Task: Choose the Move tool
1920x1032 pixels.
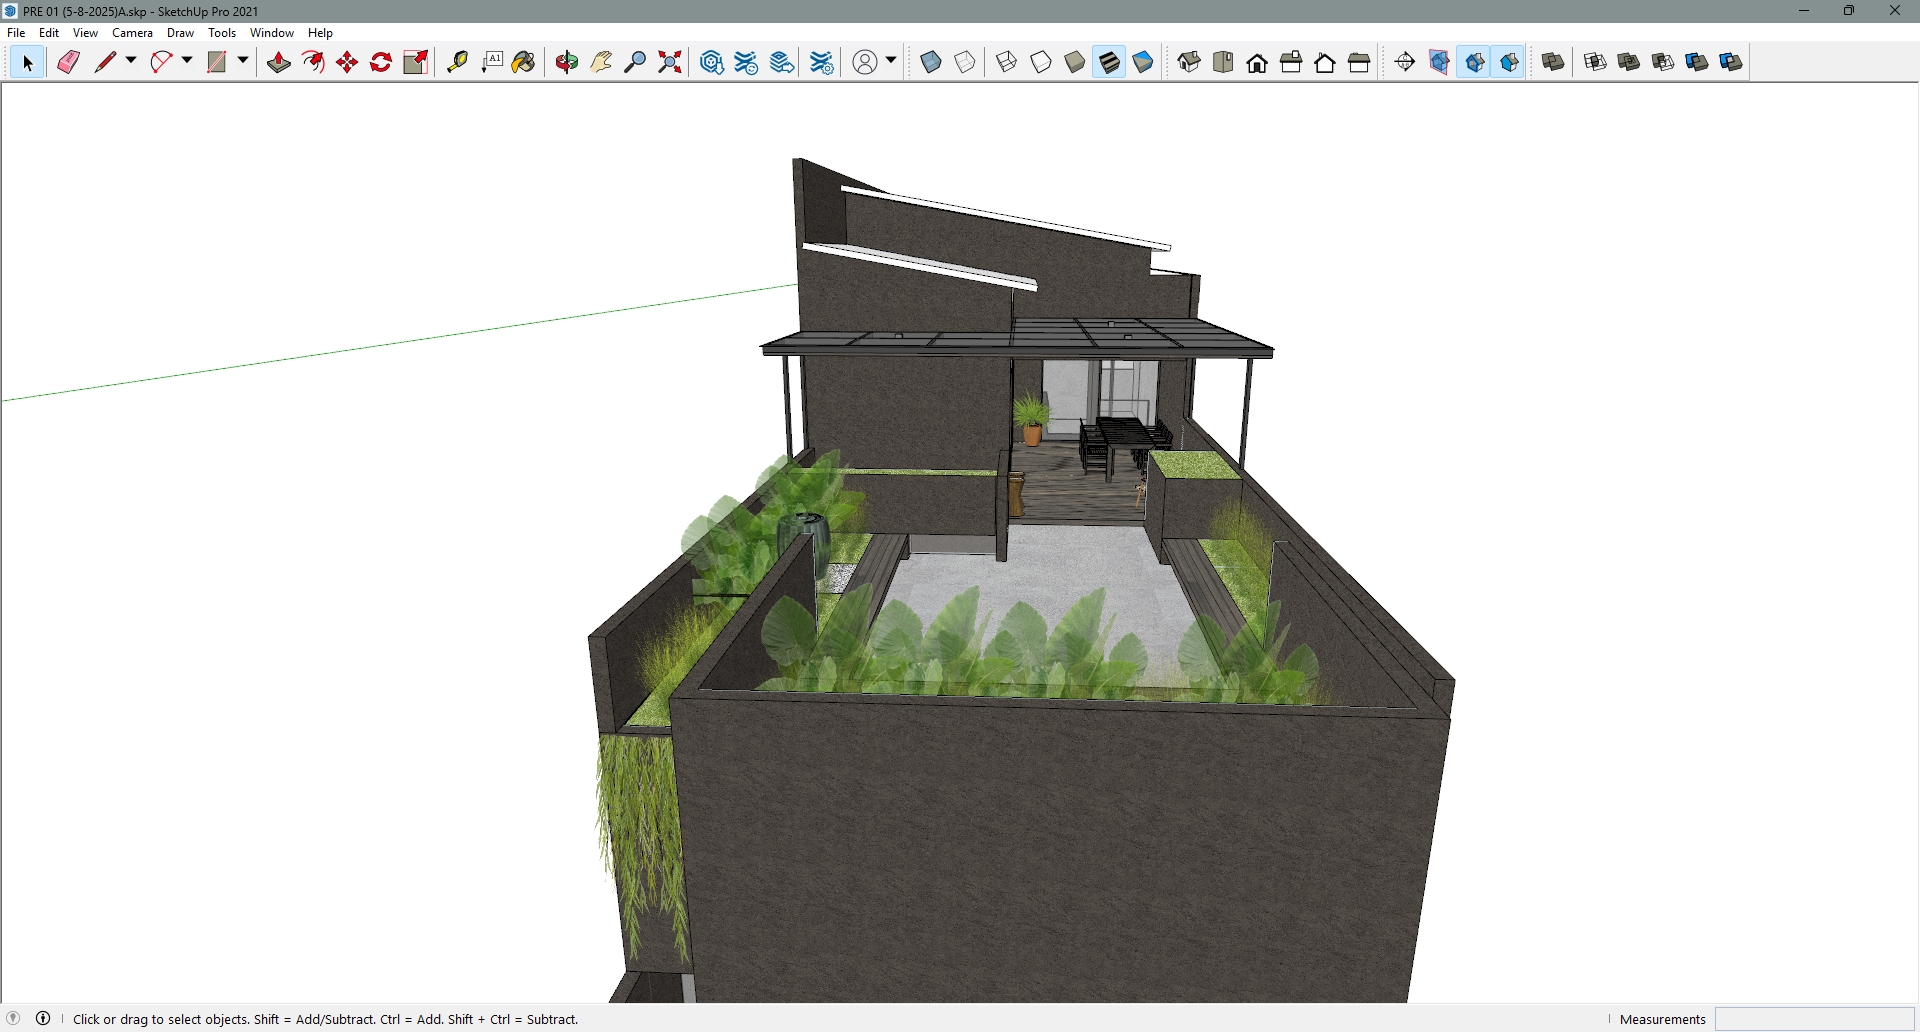Action: tap(347, 62)
